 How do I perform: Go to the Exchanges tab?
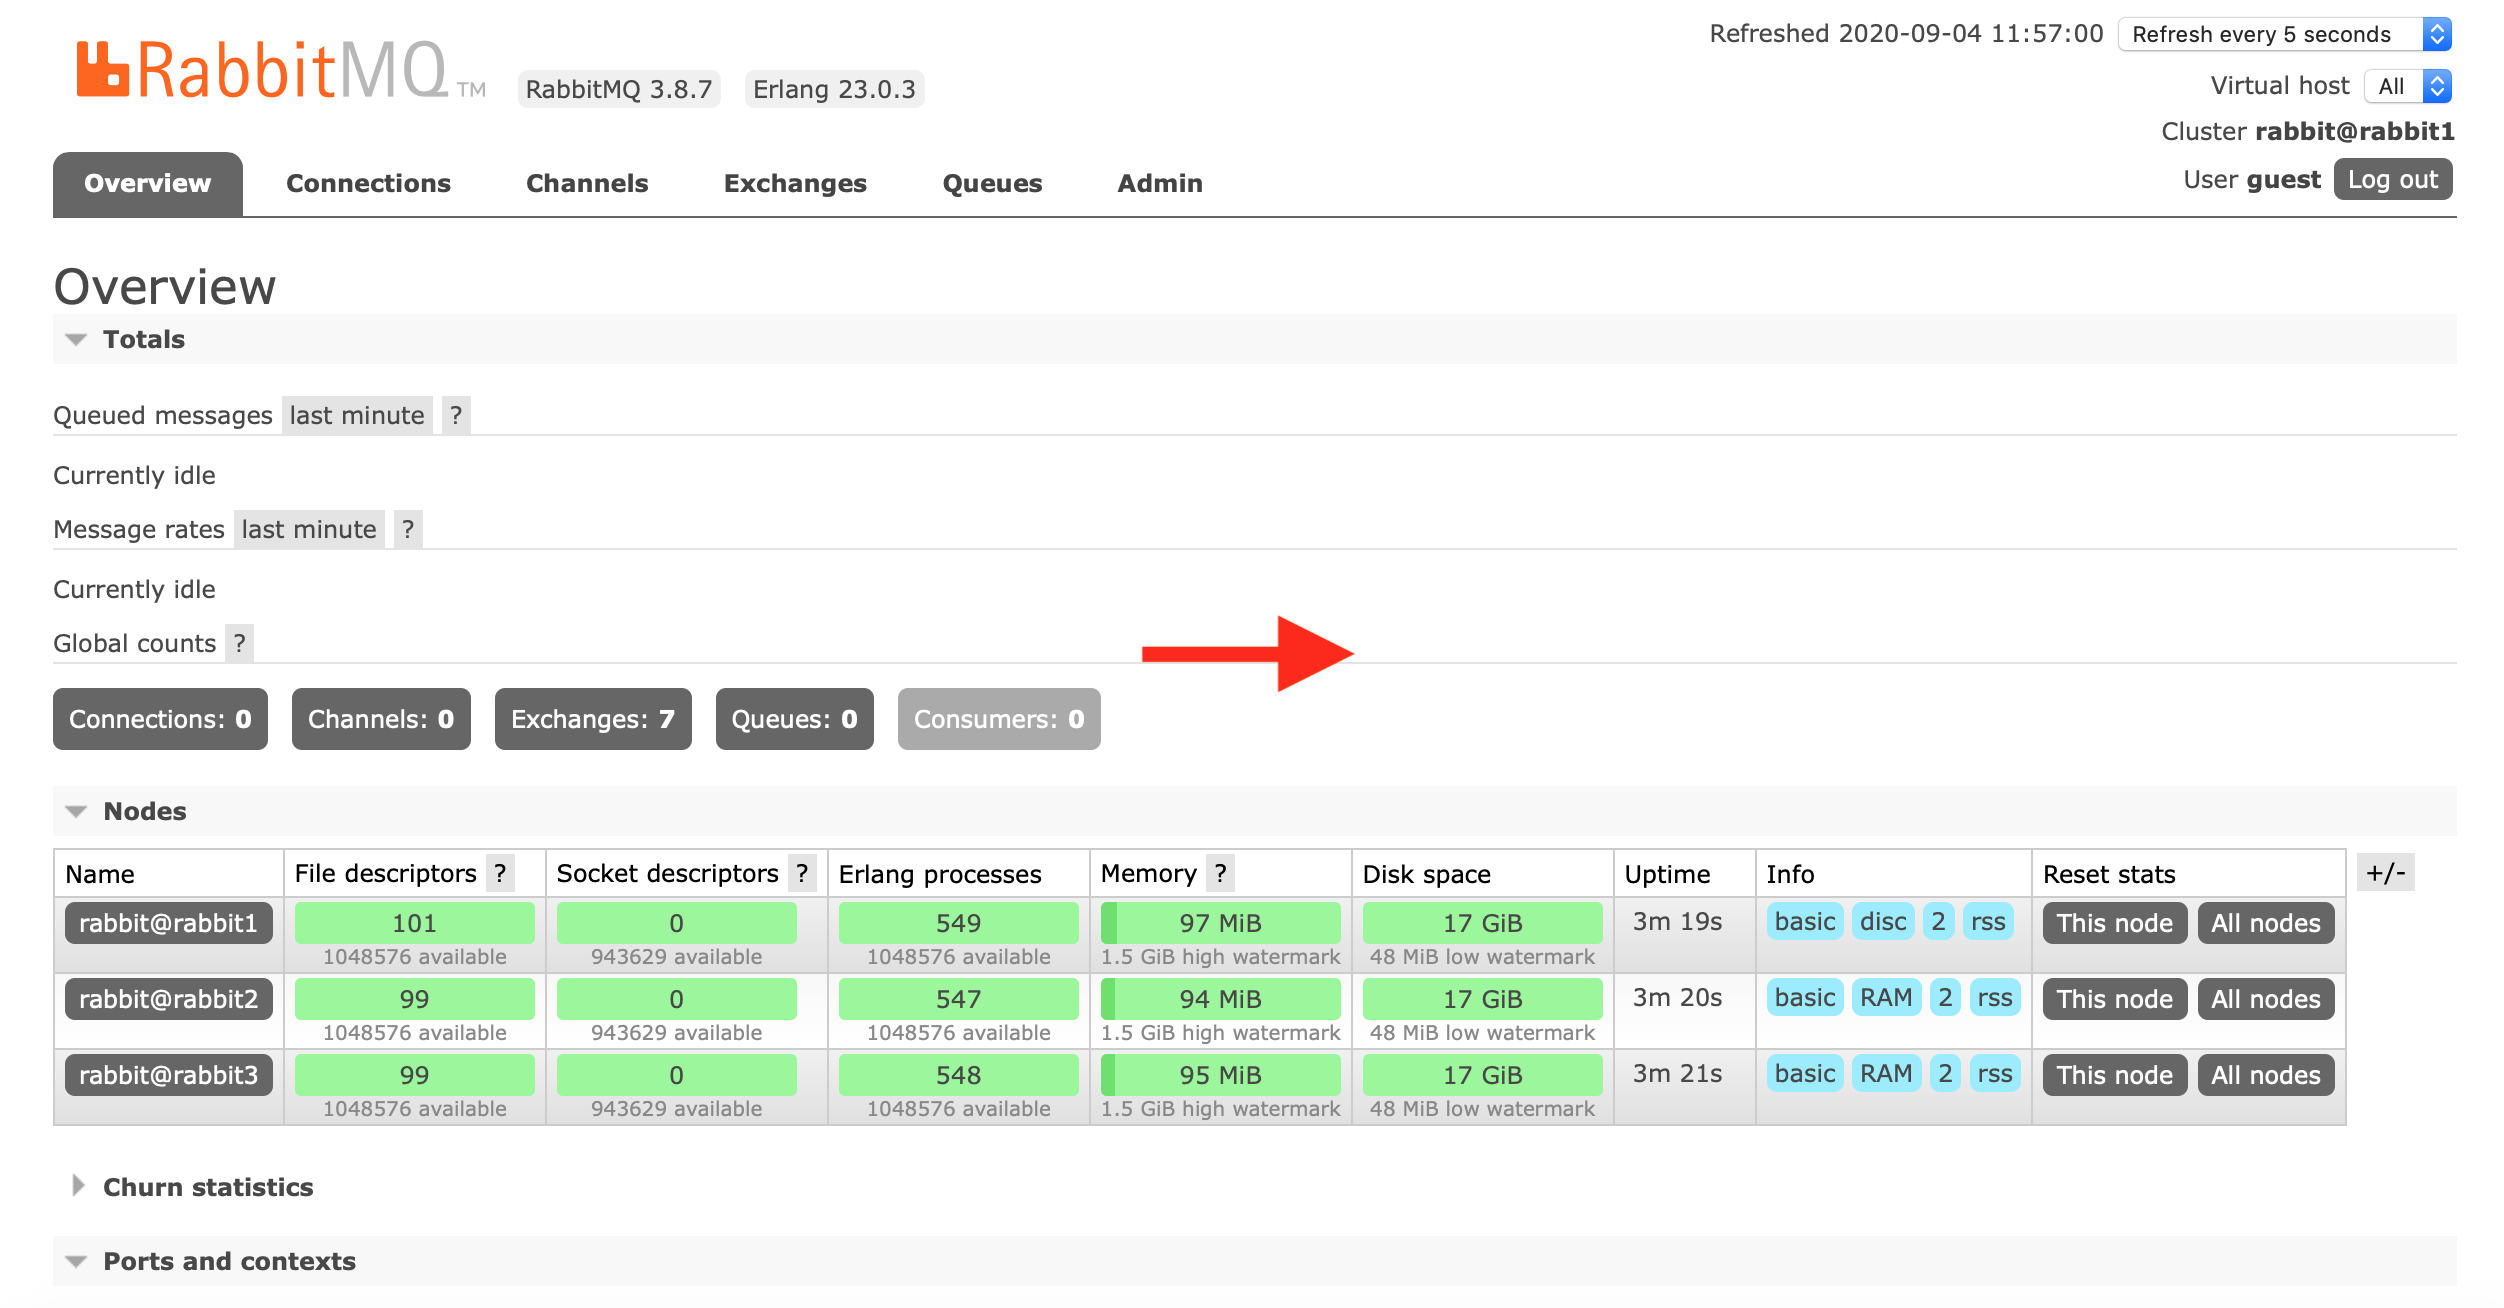tap(795, 184)
